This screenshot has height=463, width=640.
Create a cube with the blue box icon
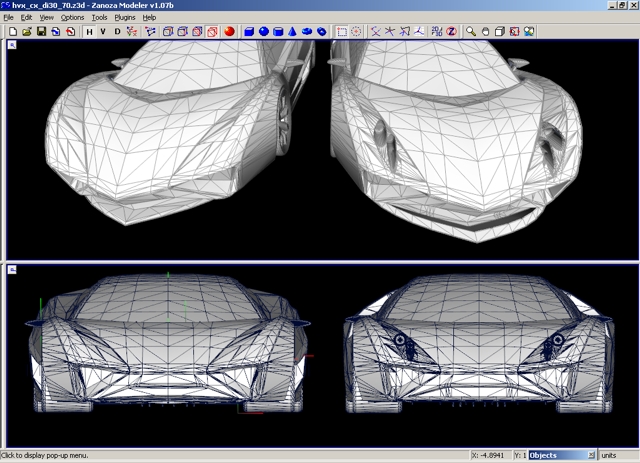[x=249, y=31]
